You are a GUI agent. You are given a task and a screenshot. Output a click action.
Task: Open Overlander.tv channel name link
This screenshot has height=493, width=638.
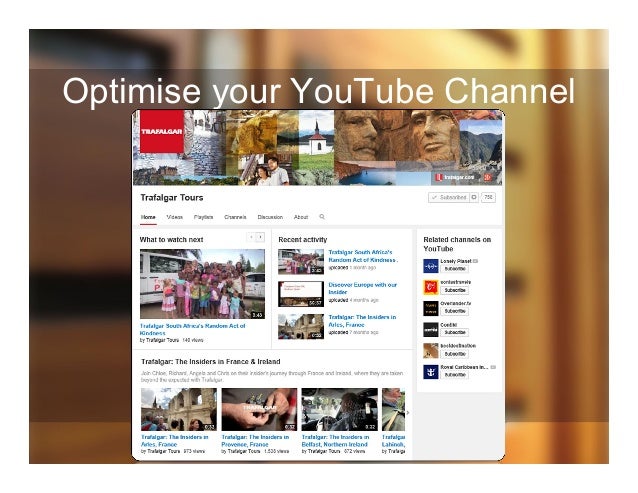click(456, 303)
